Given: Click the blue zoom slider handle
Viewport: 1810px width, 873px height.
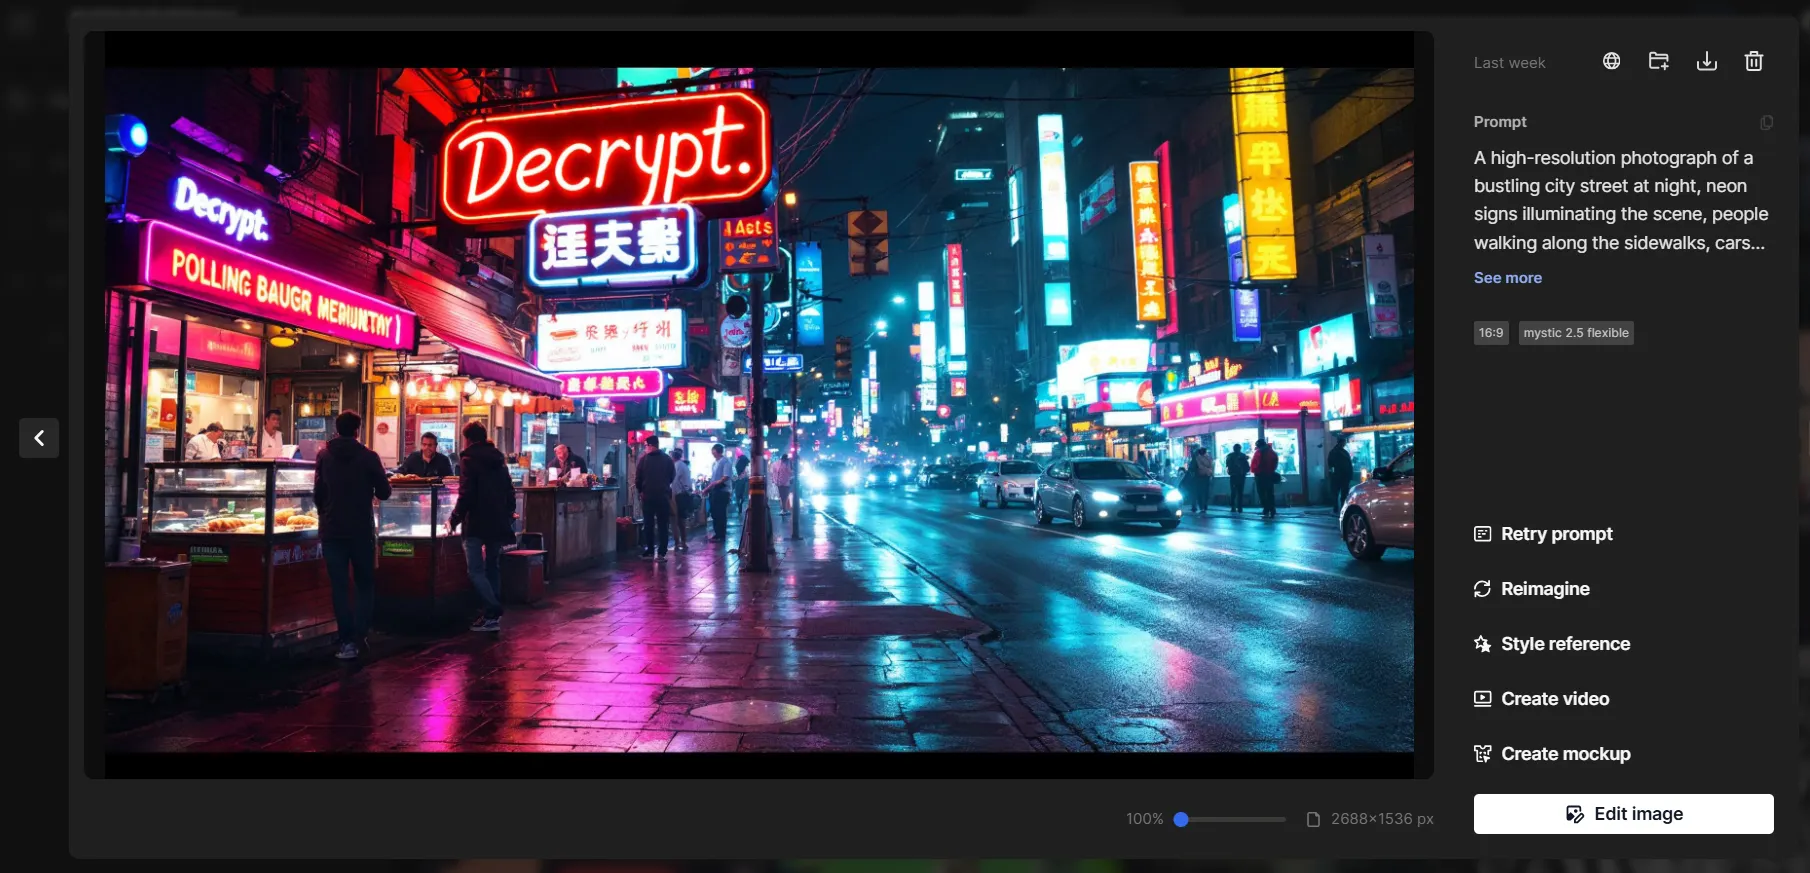Looking at the screenshot, I should [x=1181, y=819].
